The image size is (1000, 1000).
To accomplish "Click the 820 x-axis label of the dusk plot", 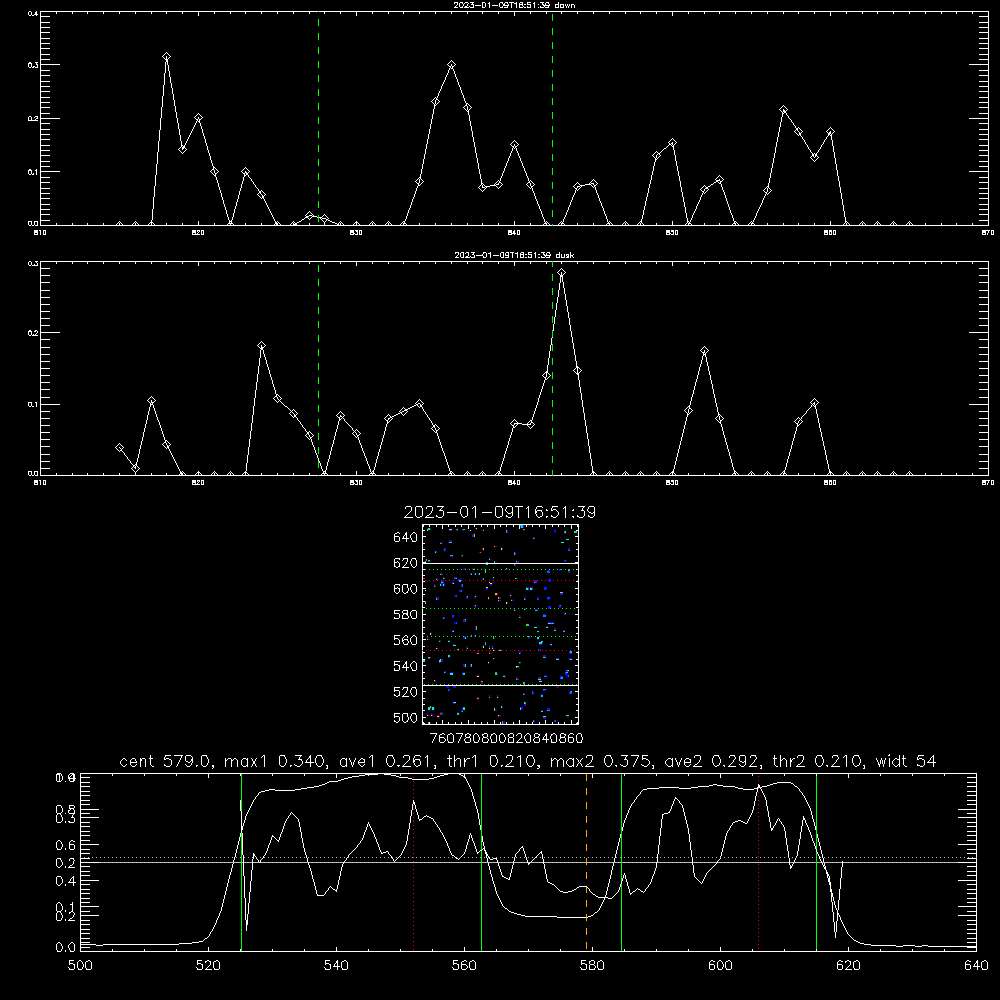I will pos(198,483).
